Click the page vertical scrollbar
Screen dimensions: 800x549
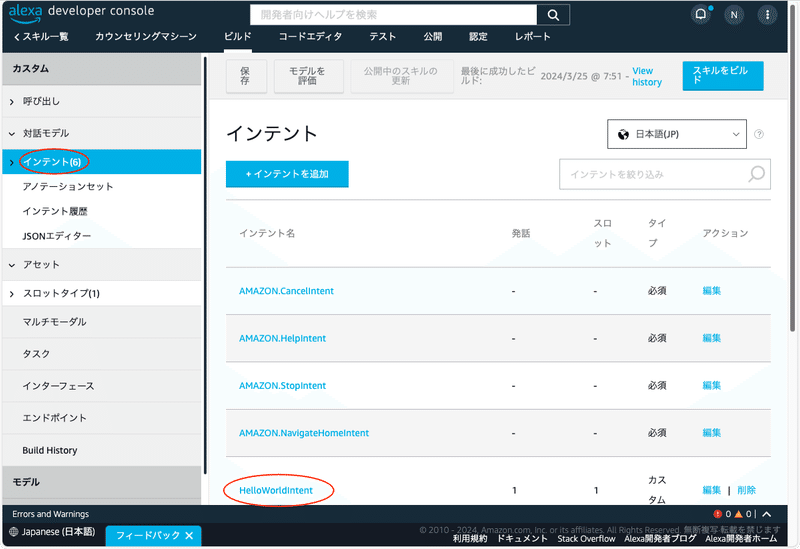[x=792, y=168]
